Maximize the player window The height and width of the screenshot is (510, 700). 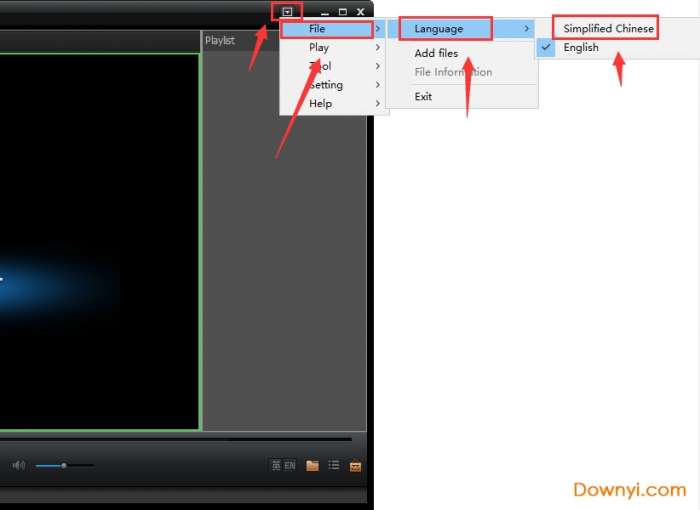pos(343,12)
